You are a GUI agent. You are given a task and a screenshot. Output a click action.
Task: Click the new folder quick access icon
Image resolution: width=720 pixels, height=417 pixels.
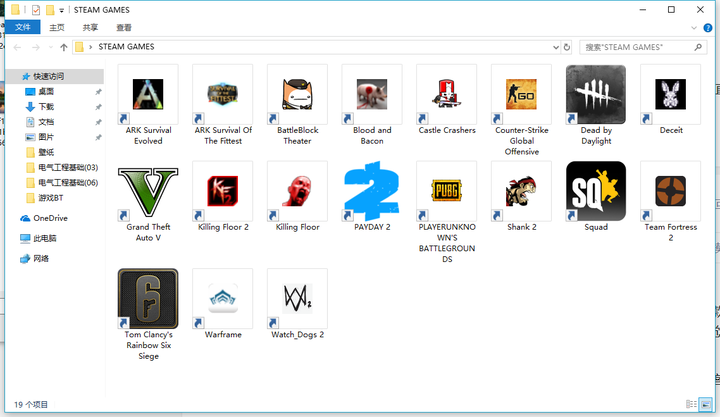click(50, 10)
